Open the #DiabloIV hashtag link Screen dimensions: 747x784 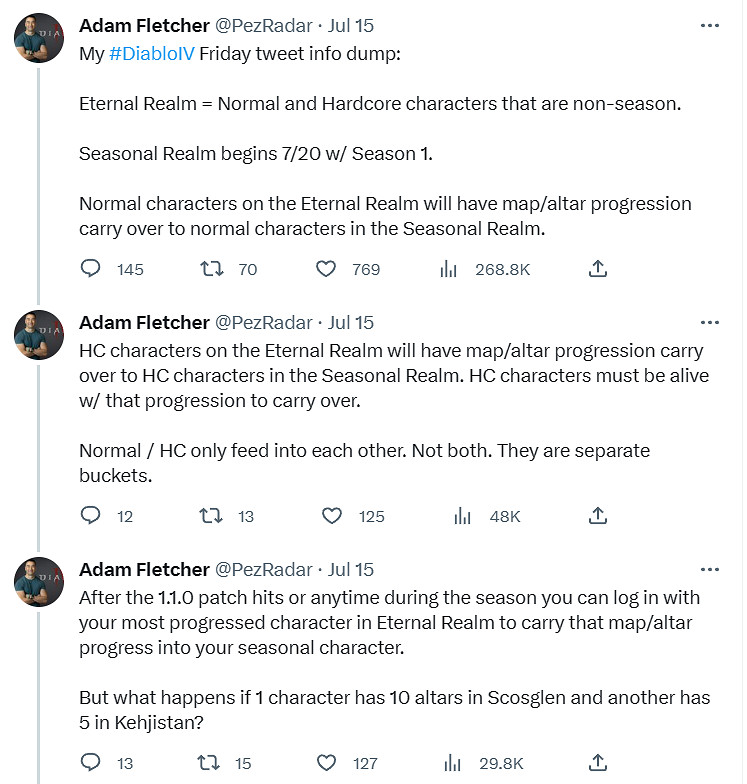pyautogui.click(x=151, y=53)
